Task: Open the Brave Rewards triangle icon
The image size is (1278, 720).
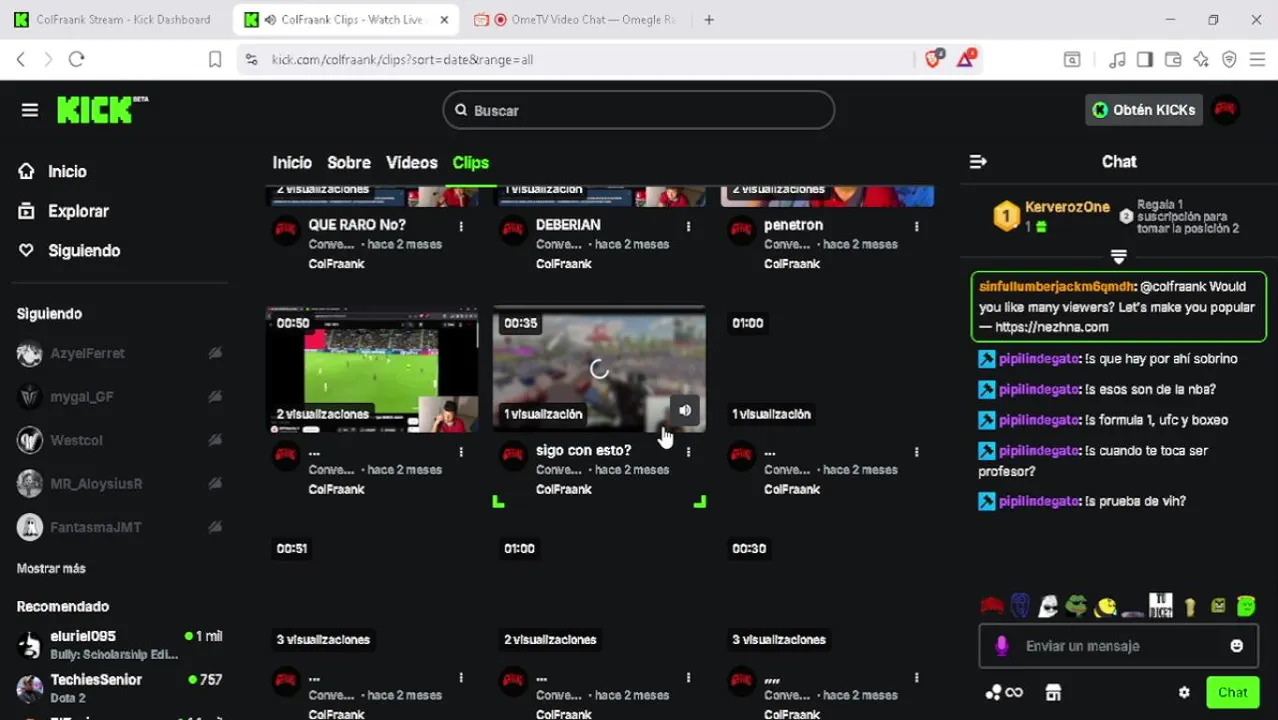Action: tap(966, 59)
